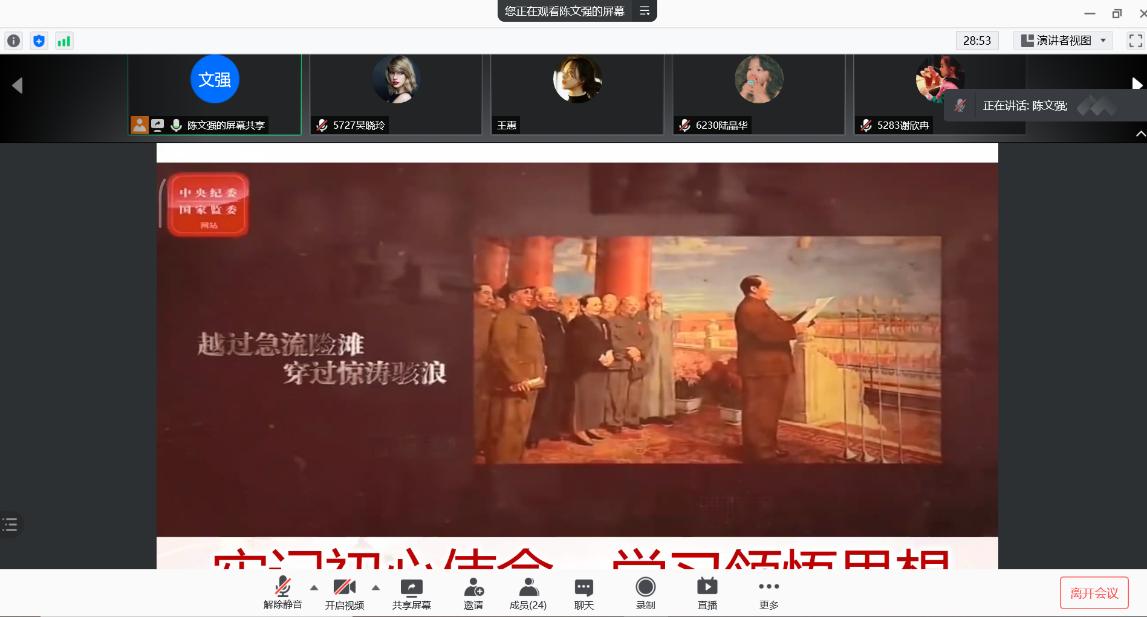
Task: Expand video options arrow beside 开启视频
Action: [376, 587]
